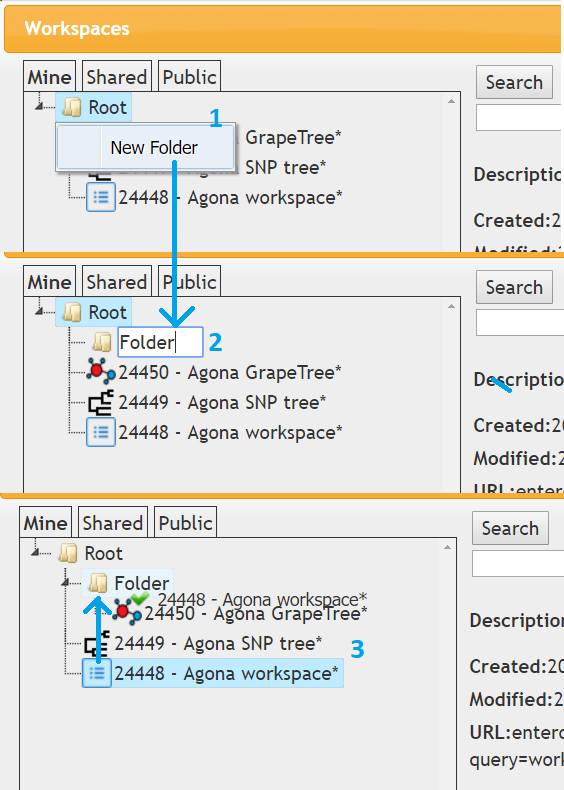Select '24450 - Agona GrapeTree*' in the middle panel
The width and height of the screenshot is (564, 790).
230,372
